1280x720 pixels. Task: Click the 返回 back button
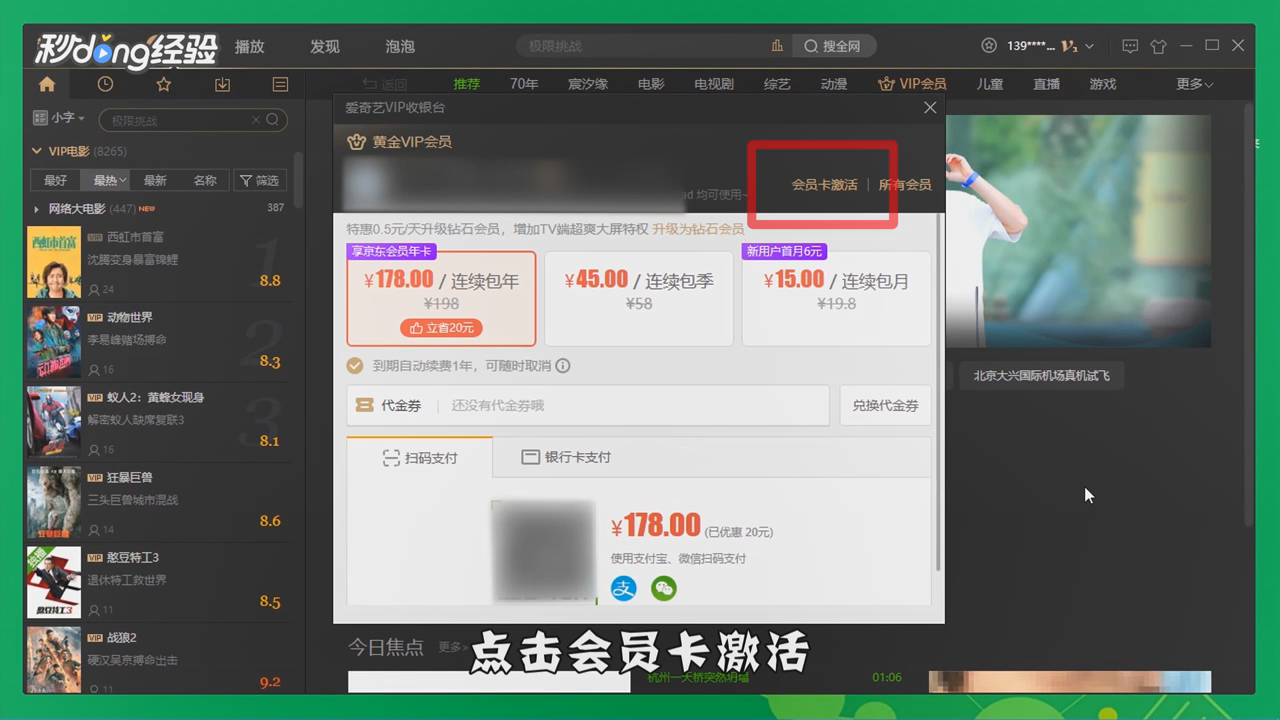click(385, 84)
